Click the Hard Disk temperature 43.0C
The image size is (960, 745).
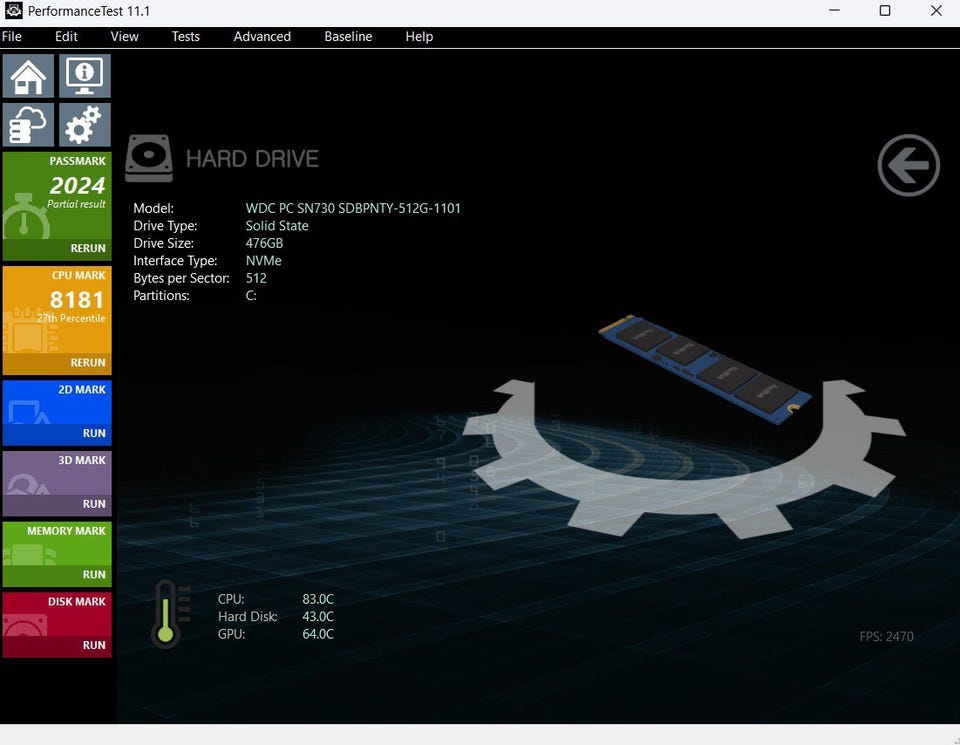[318, 616]
